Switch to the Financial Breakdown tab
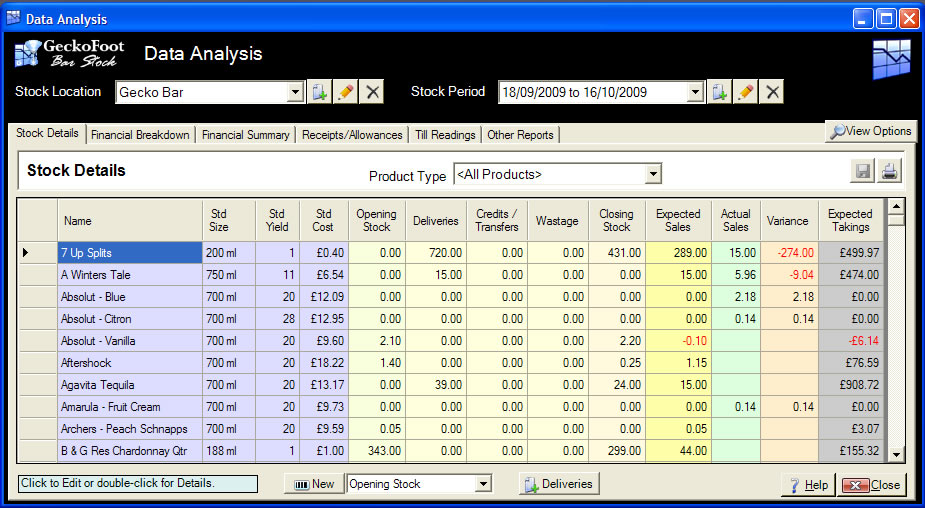Image resolution: width=925 pixels, height=508 pixels. tap(140, 135)
